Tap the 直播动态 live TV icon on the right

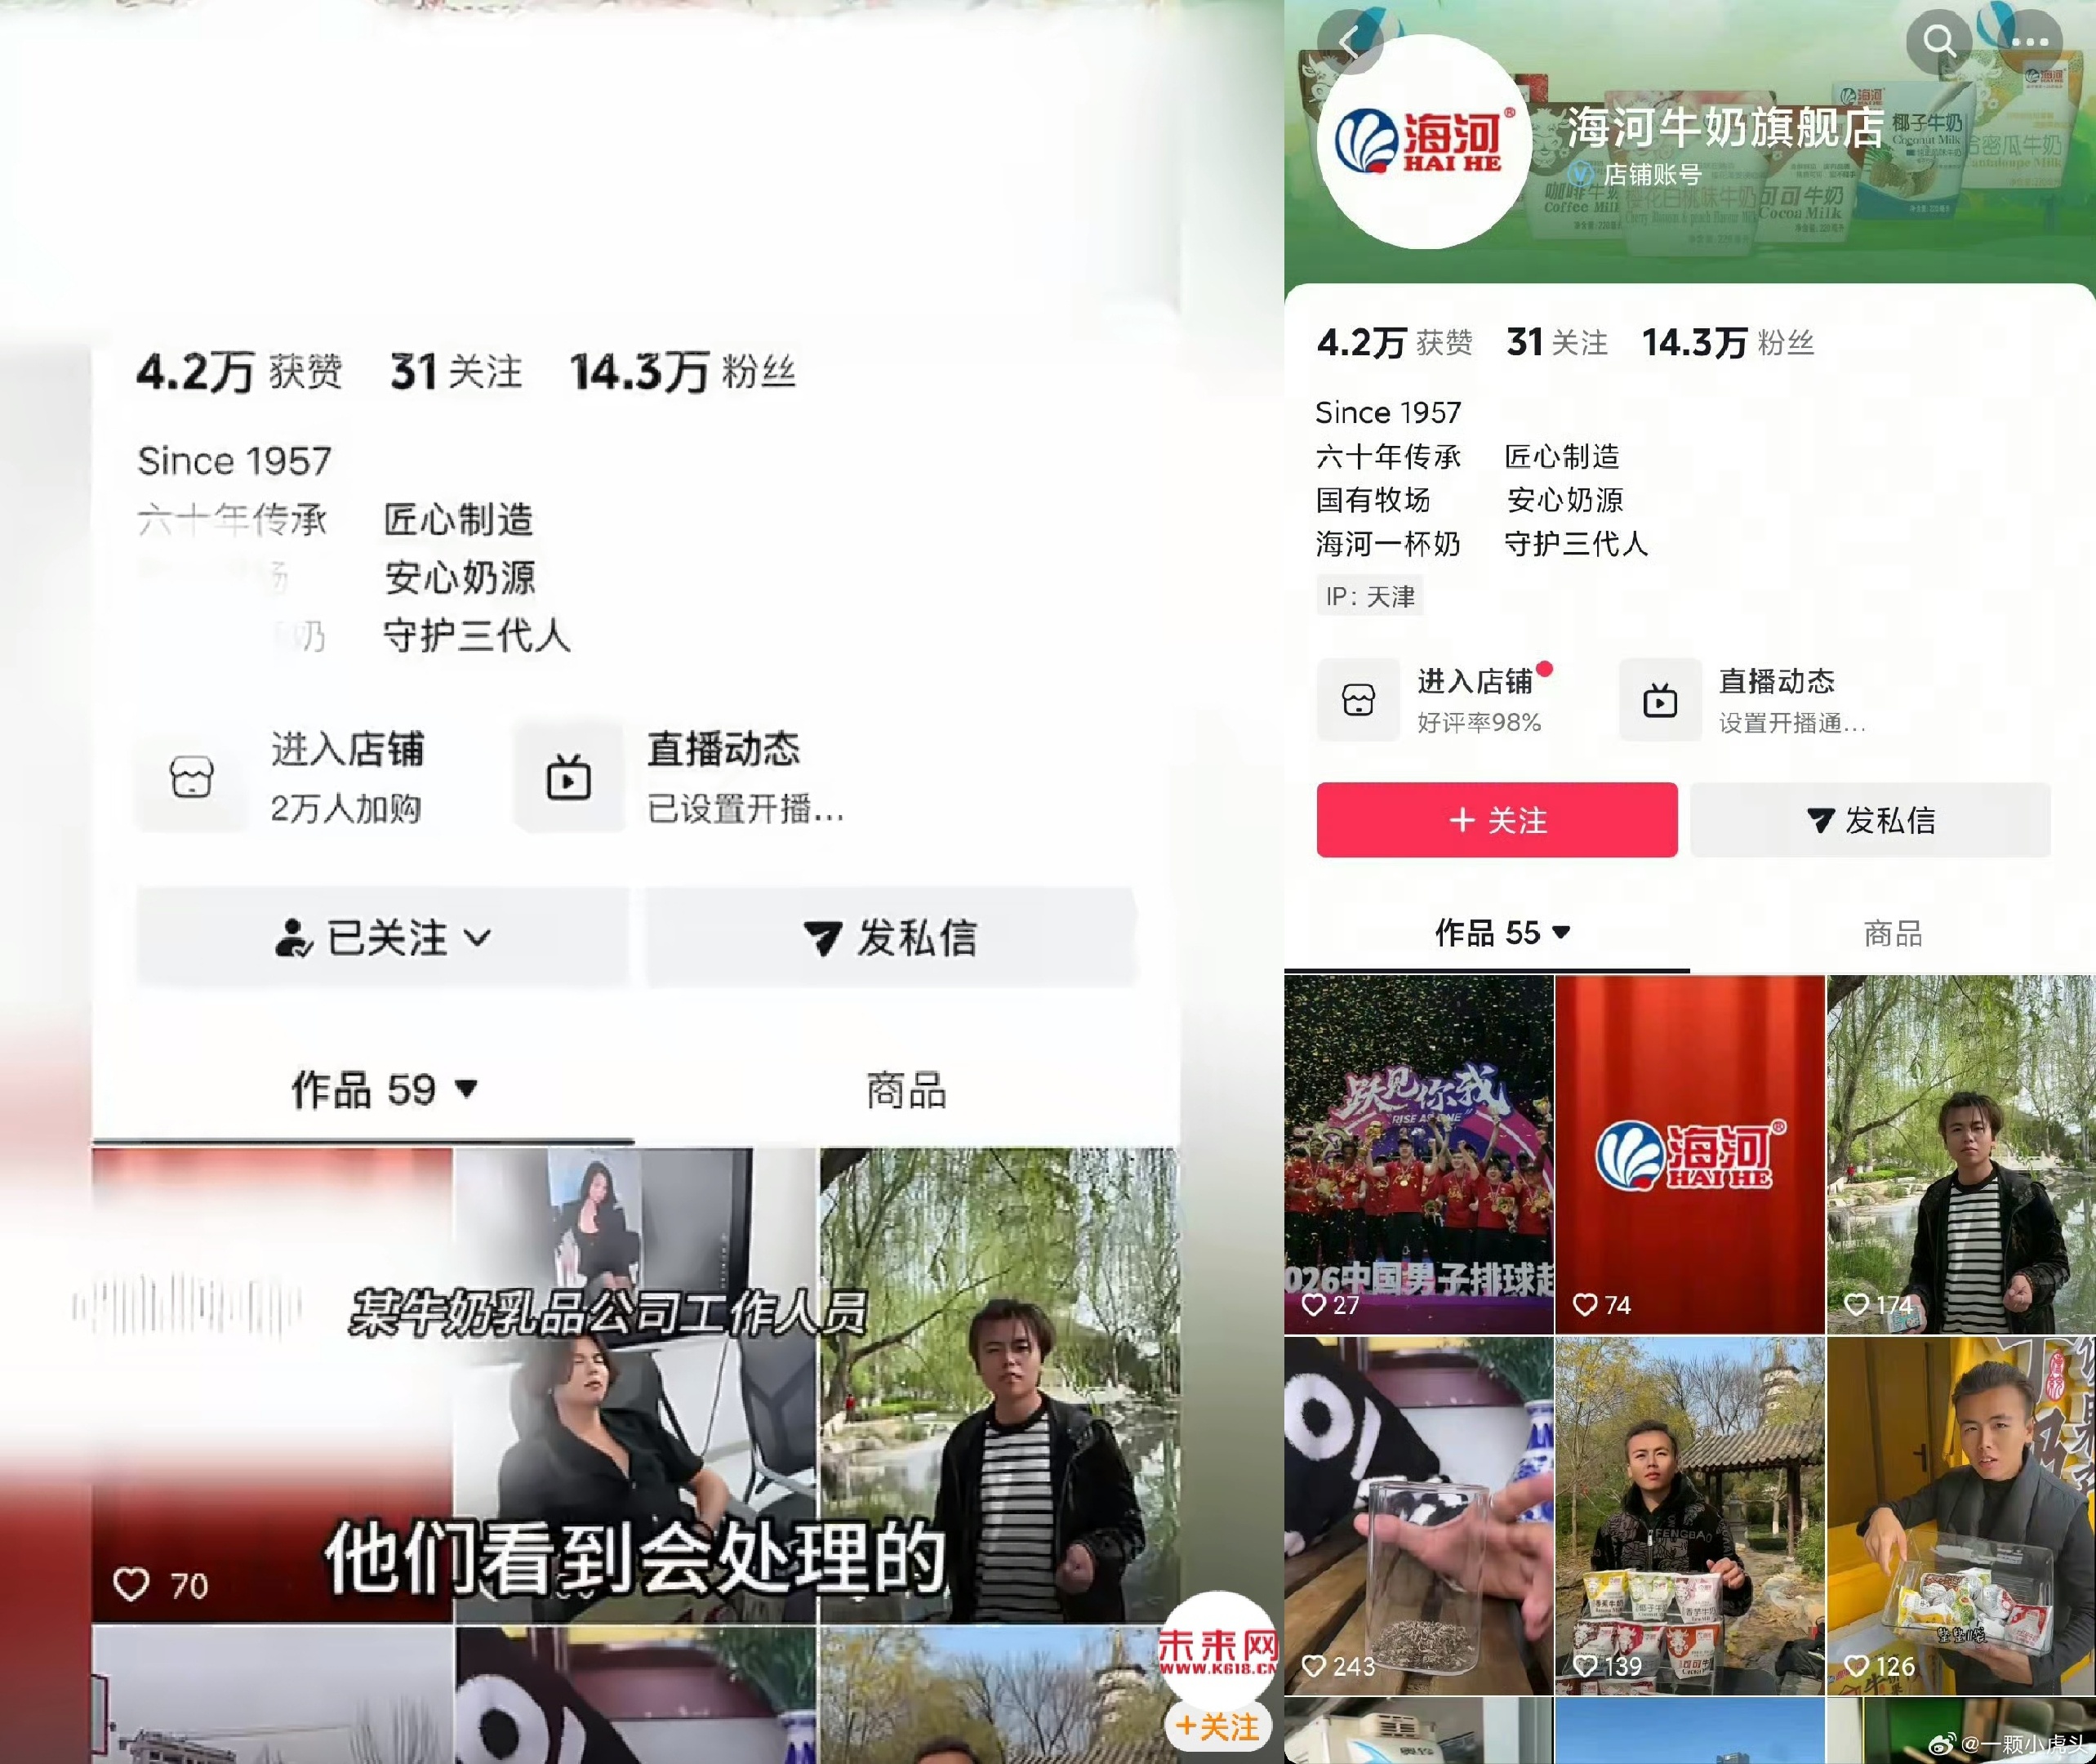(x=1660, y=700)
